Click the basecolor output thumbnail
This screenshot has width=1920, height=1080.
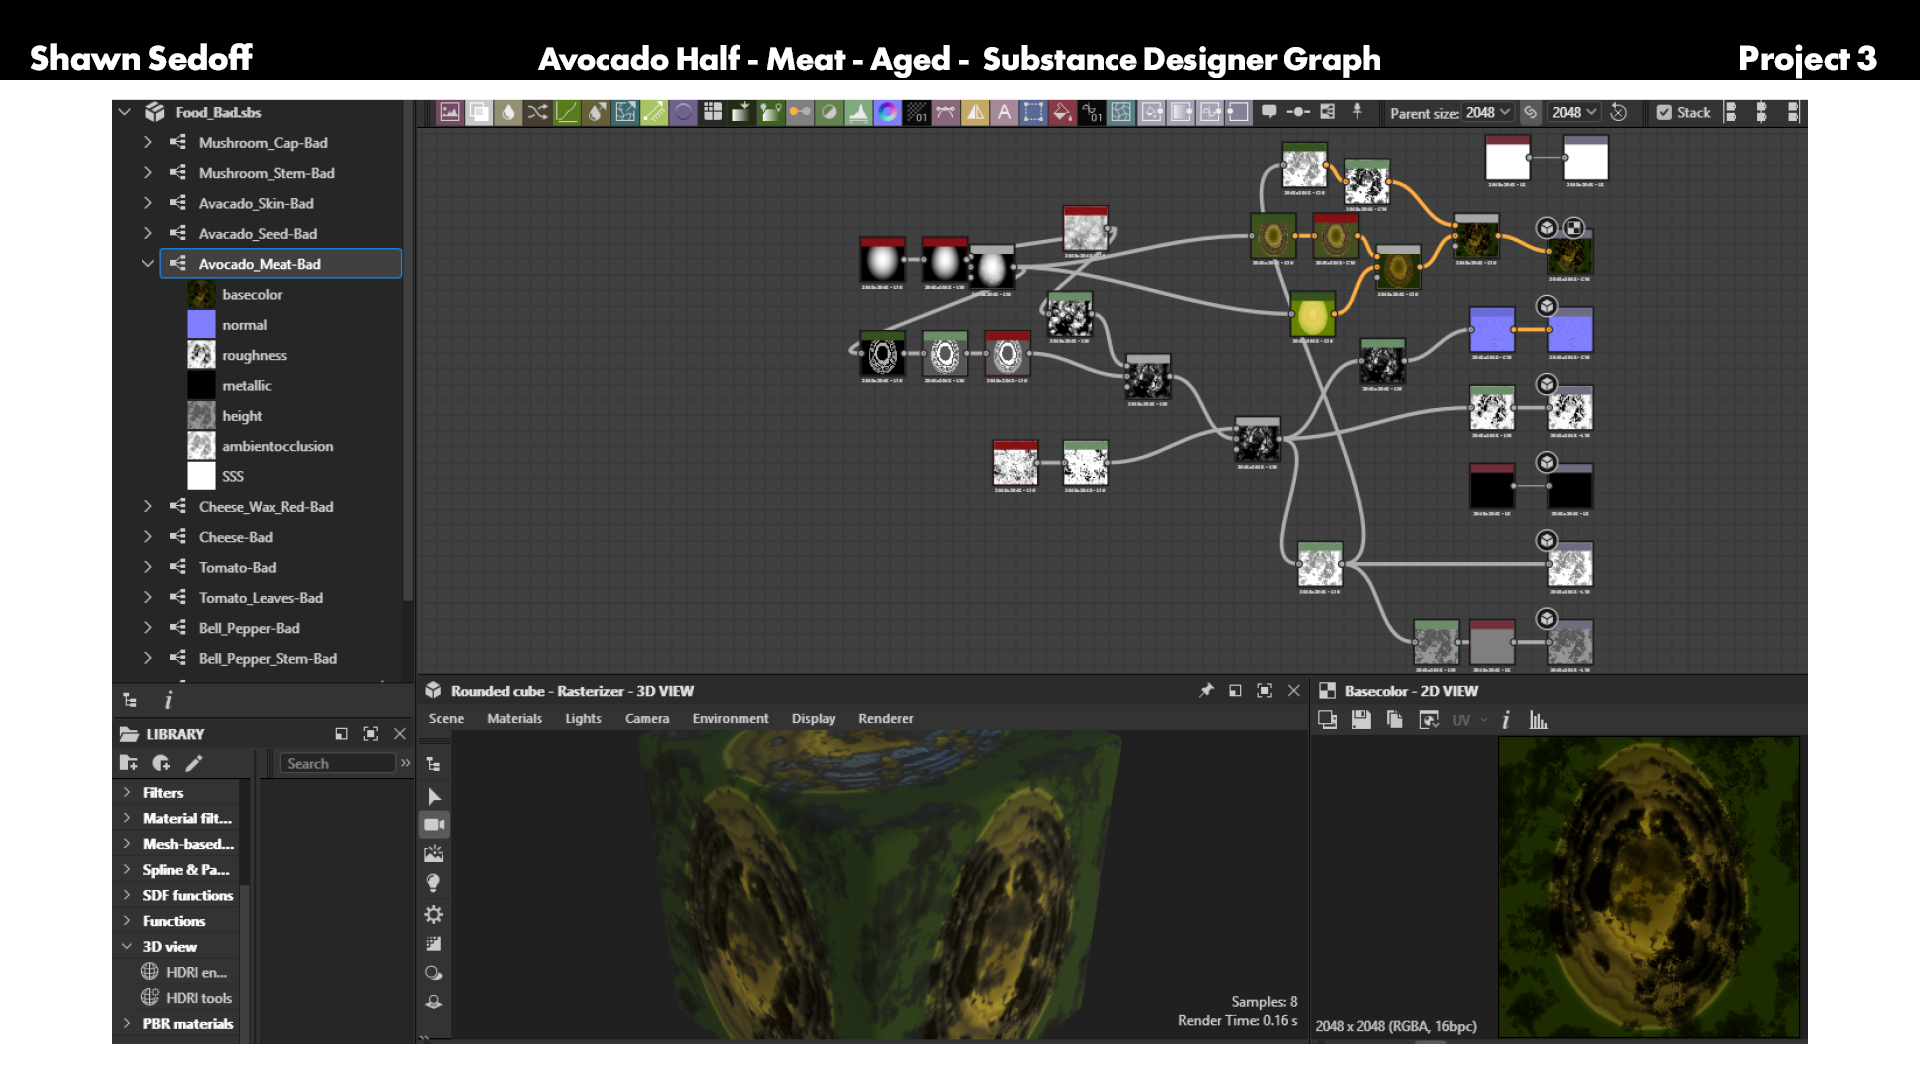[201, 294]
